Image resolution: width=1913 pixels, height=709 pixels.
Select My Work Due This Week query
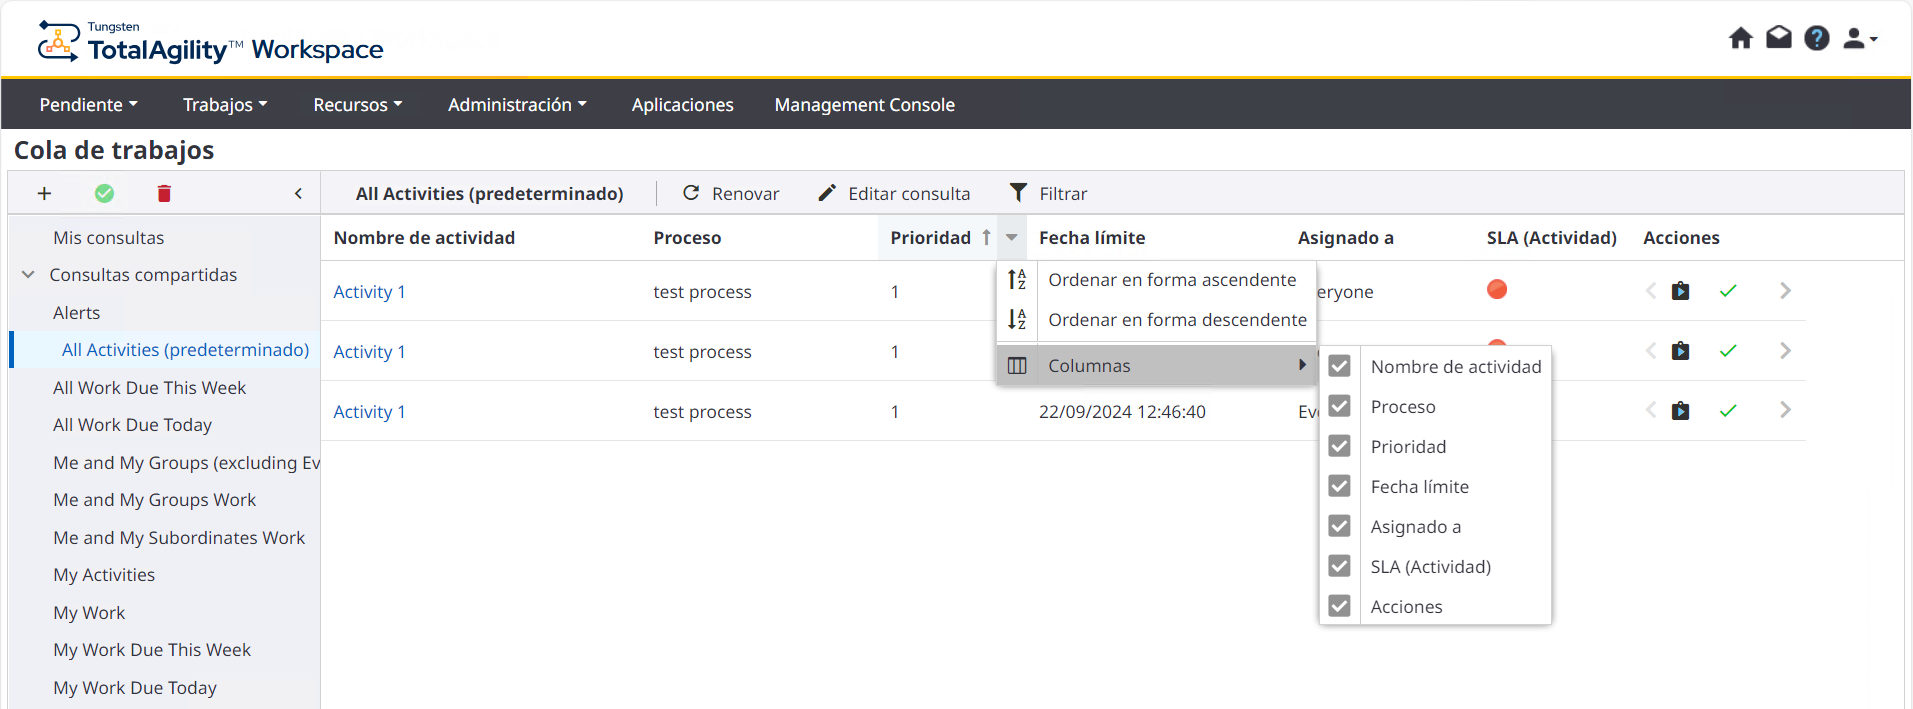click(x=152, y=650)
